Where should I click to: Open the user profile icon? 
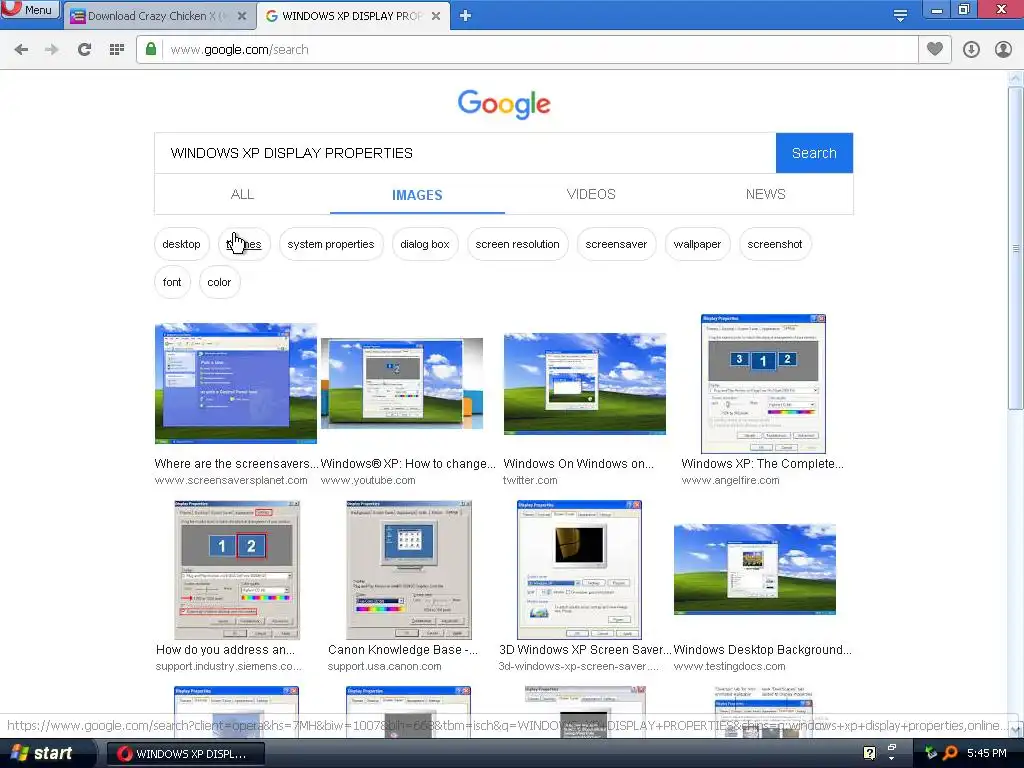click(1003, 50)
